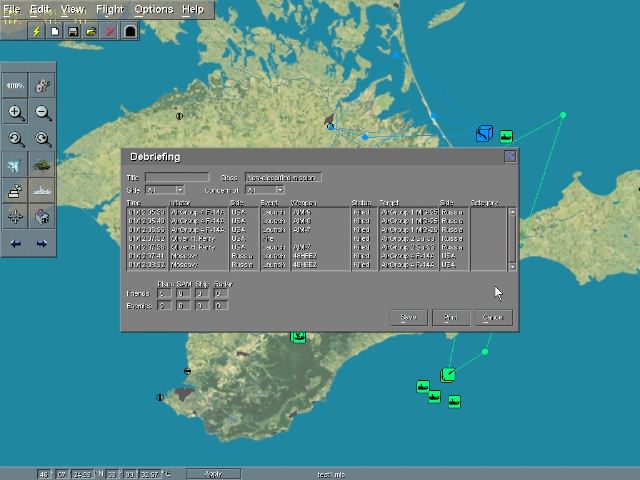Viewport: 640px width, 480px height.
Task: Select the aircraft flight unit tool
Action: click(x=16, y=166)
